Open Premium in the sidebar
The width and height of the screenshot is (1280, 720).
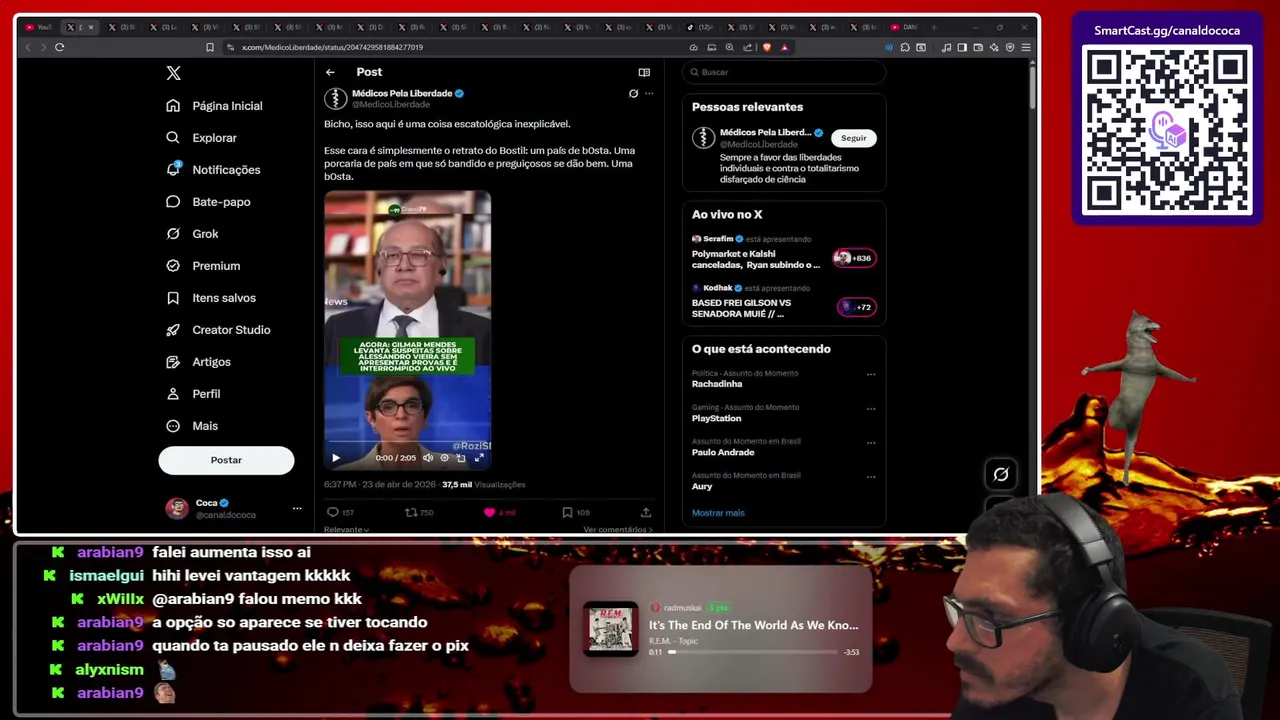pos(203,266)
